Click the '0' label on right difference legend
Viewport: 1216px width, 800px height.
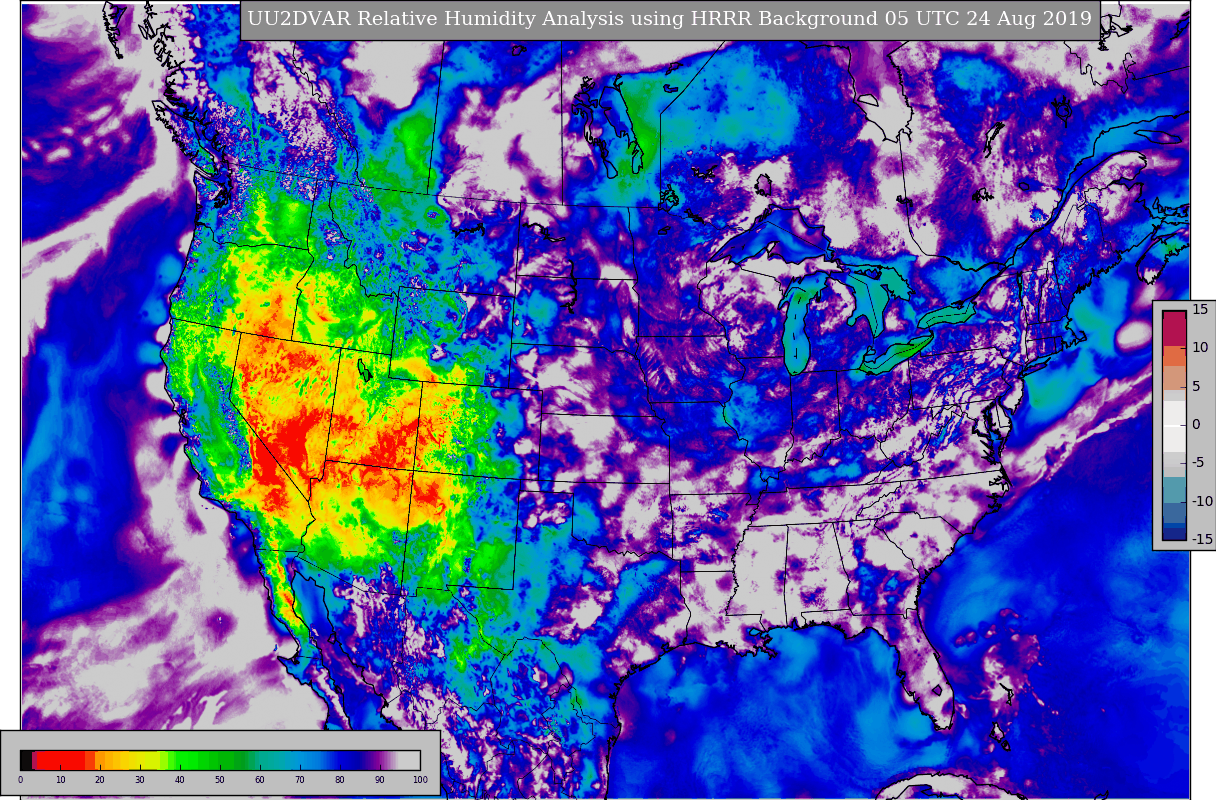(x=1196, y=424)
